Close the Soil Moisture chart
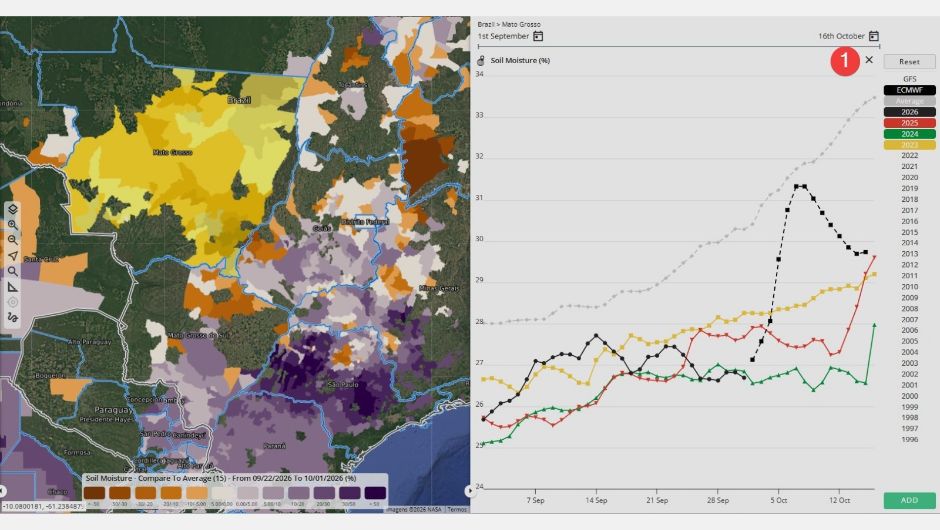 pos(869,60)
